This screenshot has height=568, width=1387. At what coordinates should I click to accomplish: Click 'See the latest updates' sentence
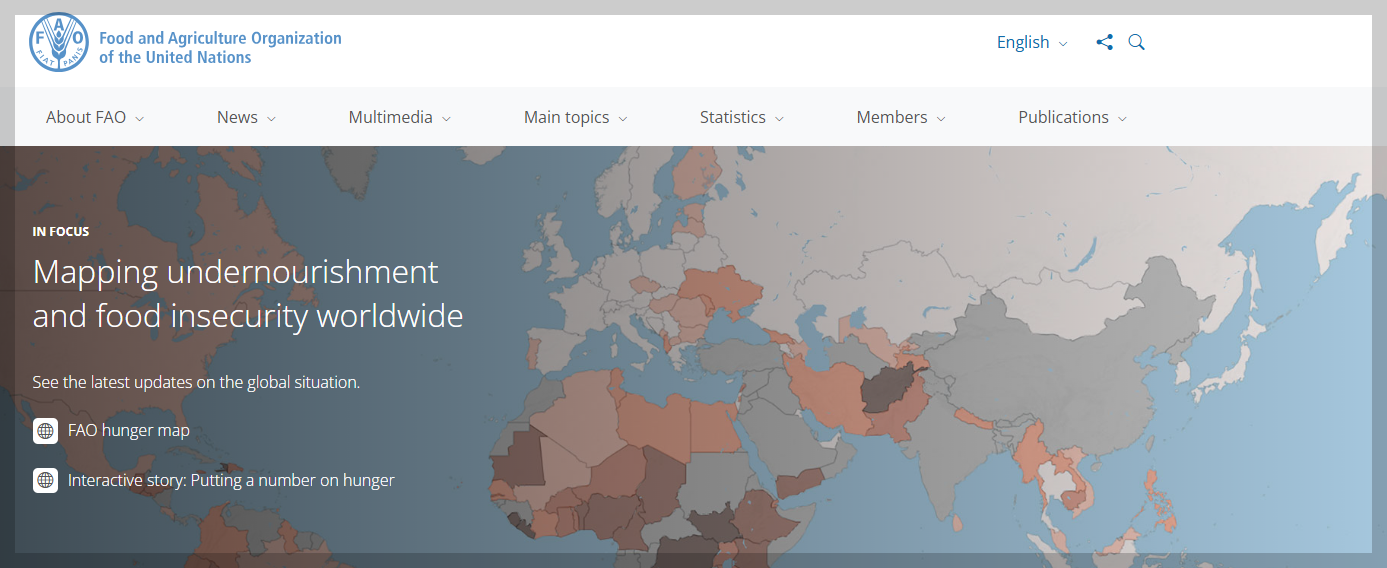click(x=196, y=382)
